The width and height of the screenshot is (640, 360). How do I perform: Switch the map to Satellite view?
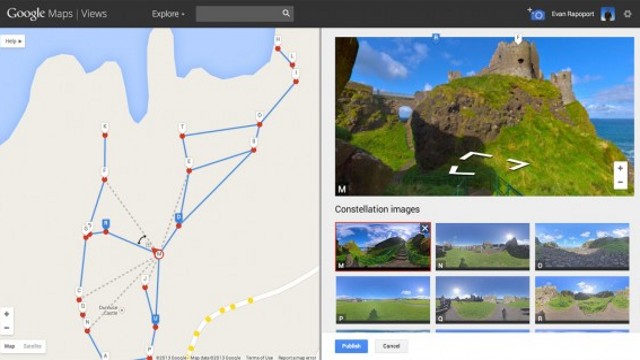coord(32,346)
